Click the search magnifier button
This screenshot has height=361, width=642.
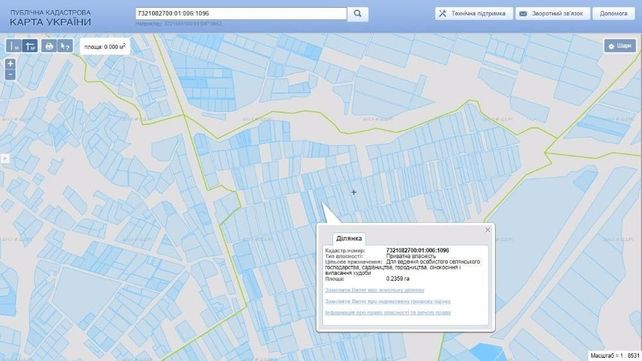[x=358, y=14]
